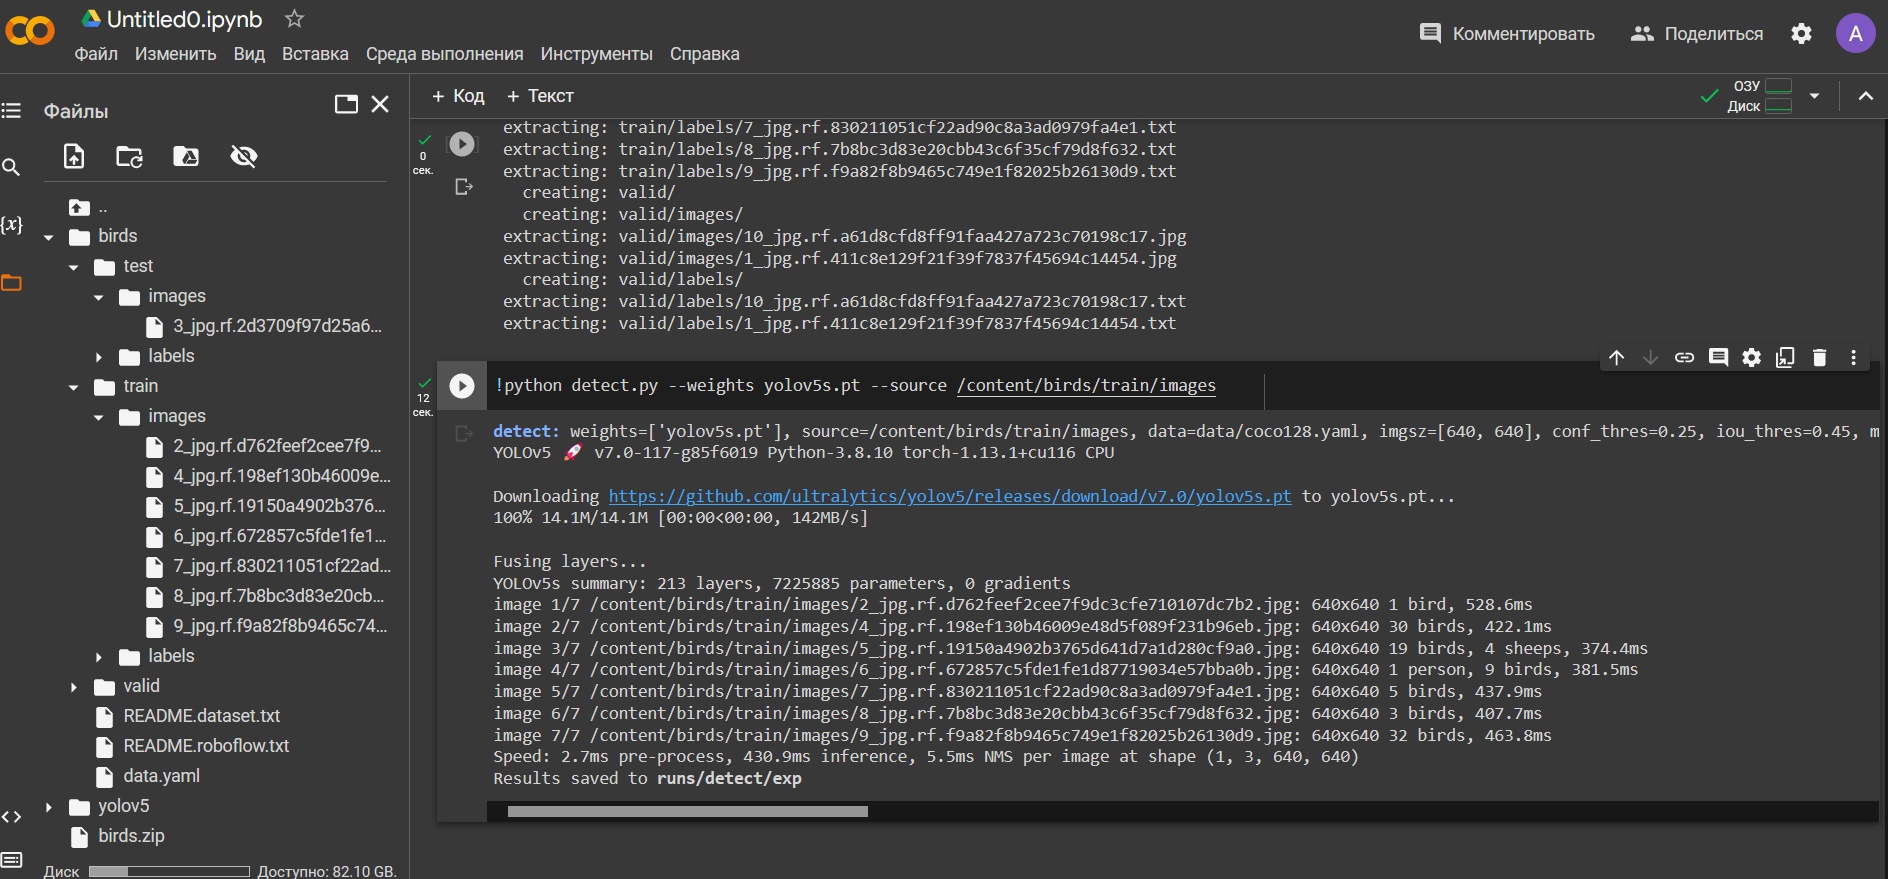Open the Colab logo home link
The image size is (1888, 879).
tap(30, 31)
